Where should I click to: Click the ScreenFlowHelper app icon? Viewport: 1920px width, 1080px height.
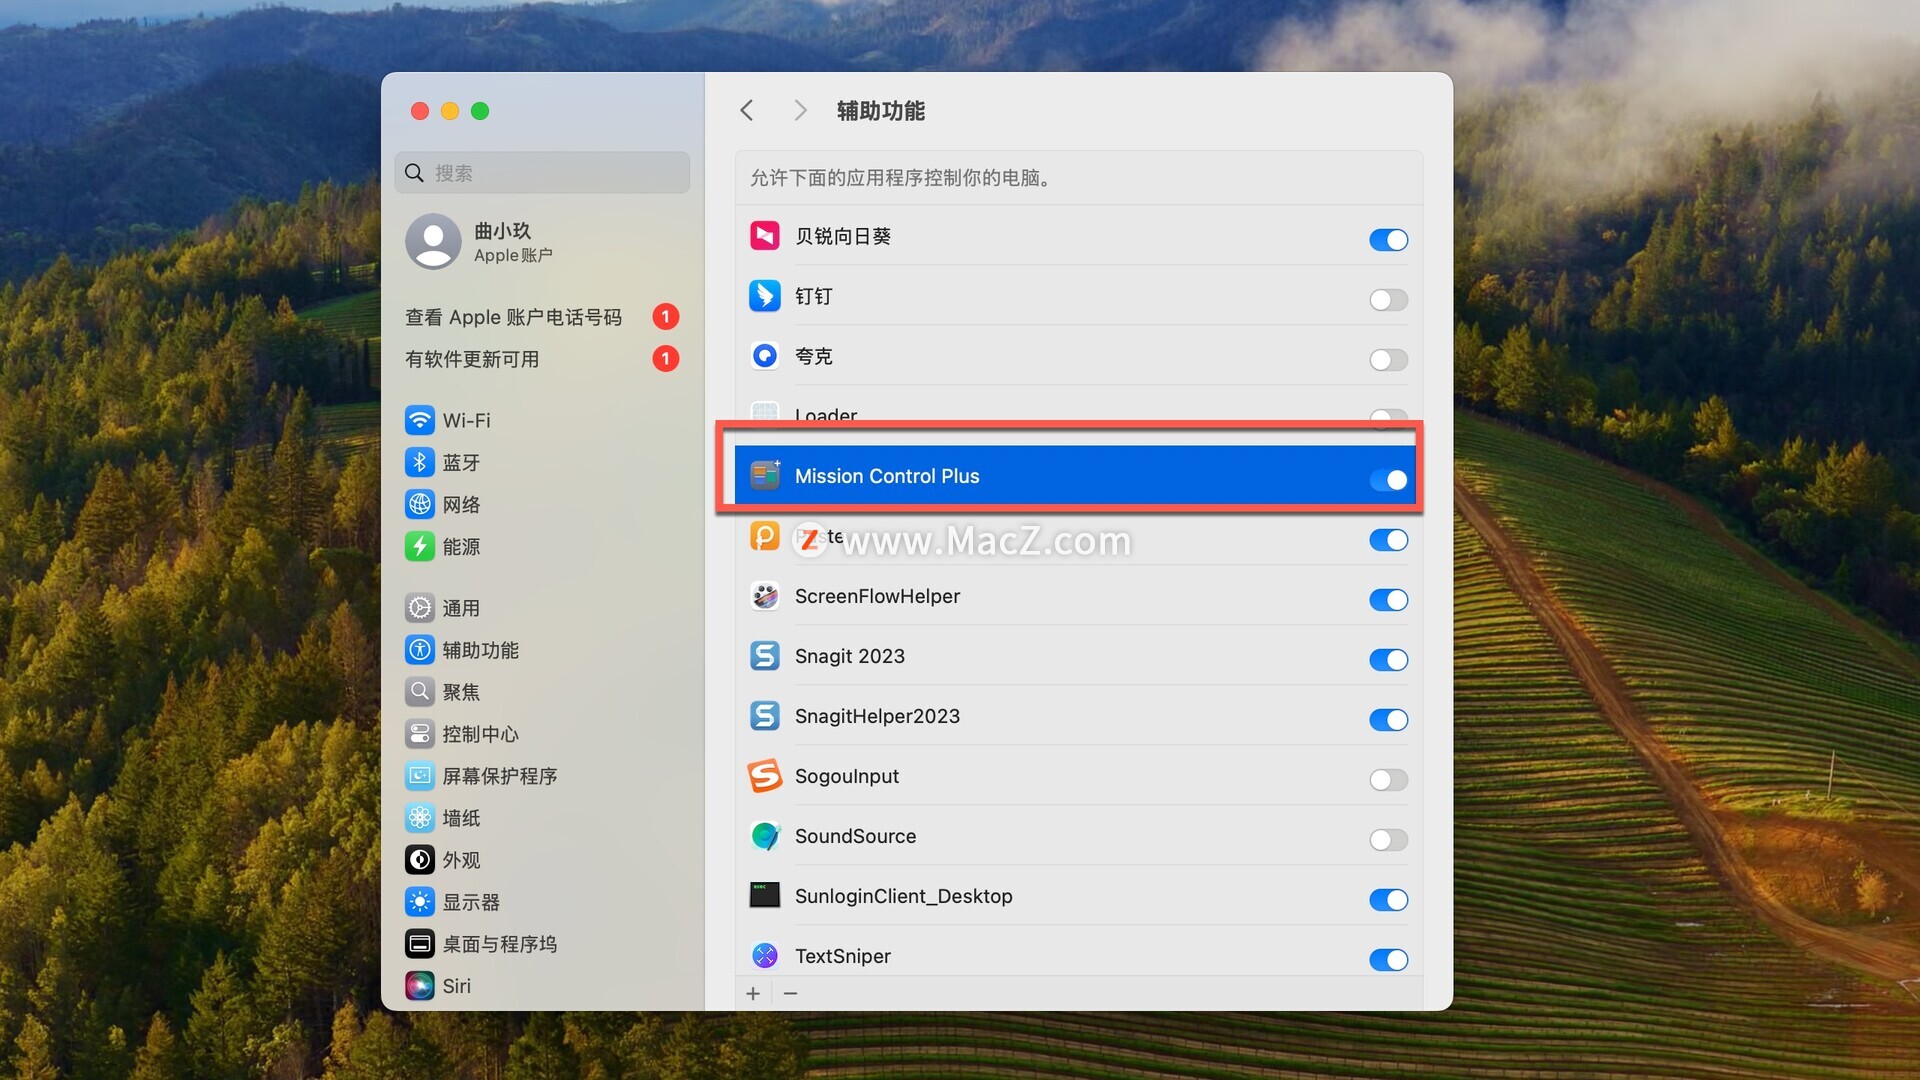coord(765,596)
